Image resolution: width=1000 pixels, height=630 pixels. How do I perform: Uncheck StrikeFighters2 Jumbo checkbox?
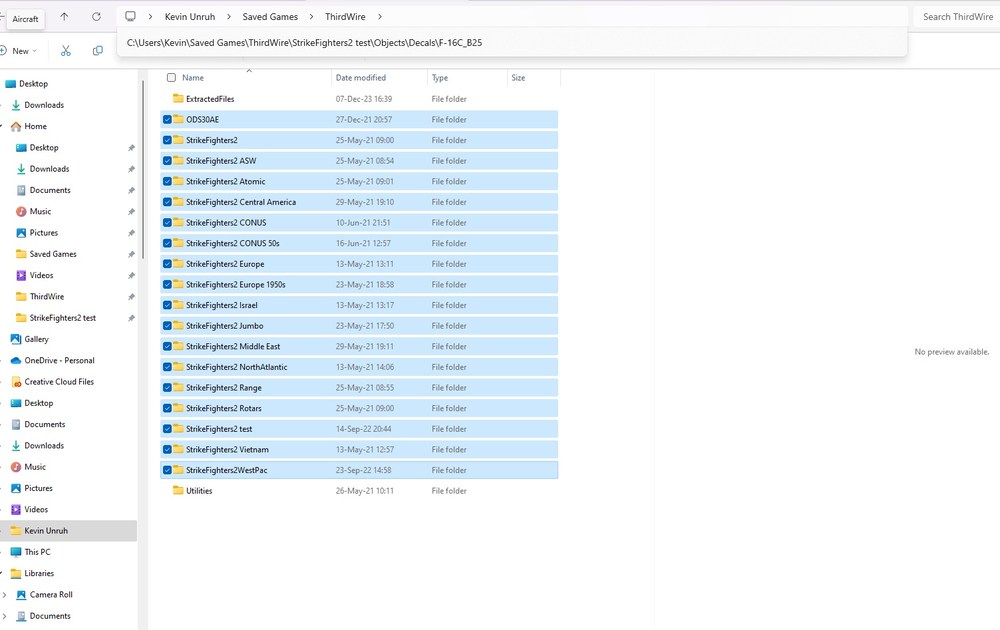(167, 326)
